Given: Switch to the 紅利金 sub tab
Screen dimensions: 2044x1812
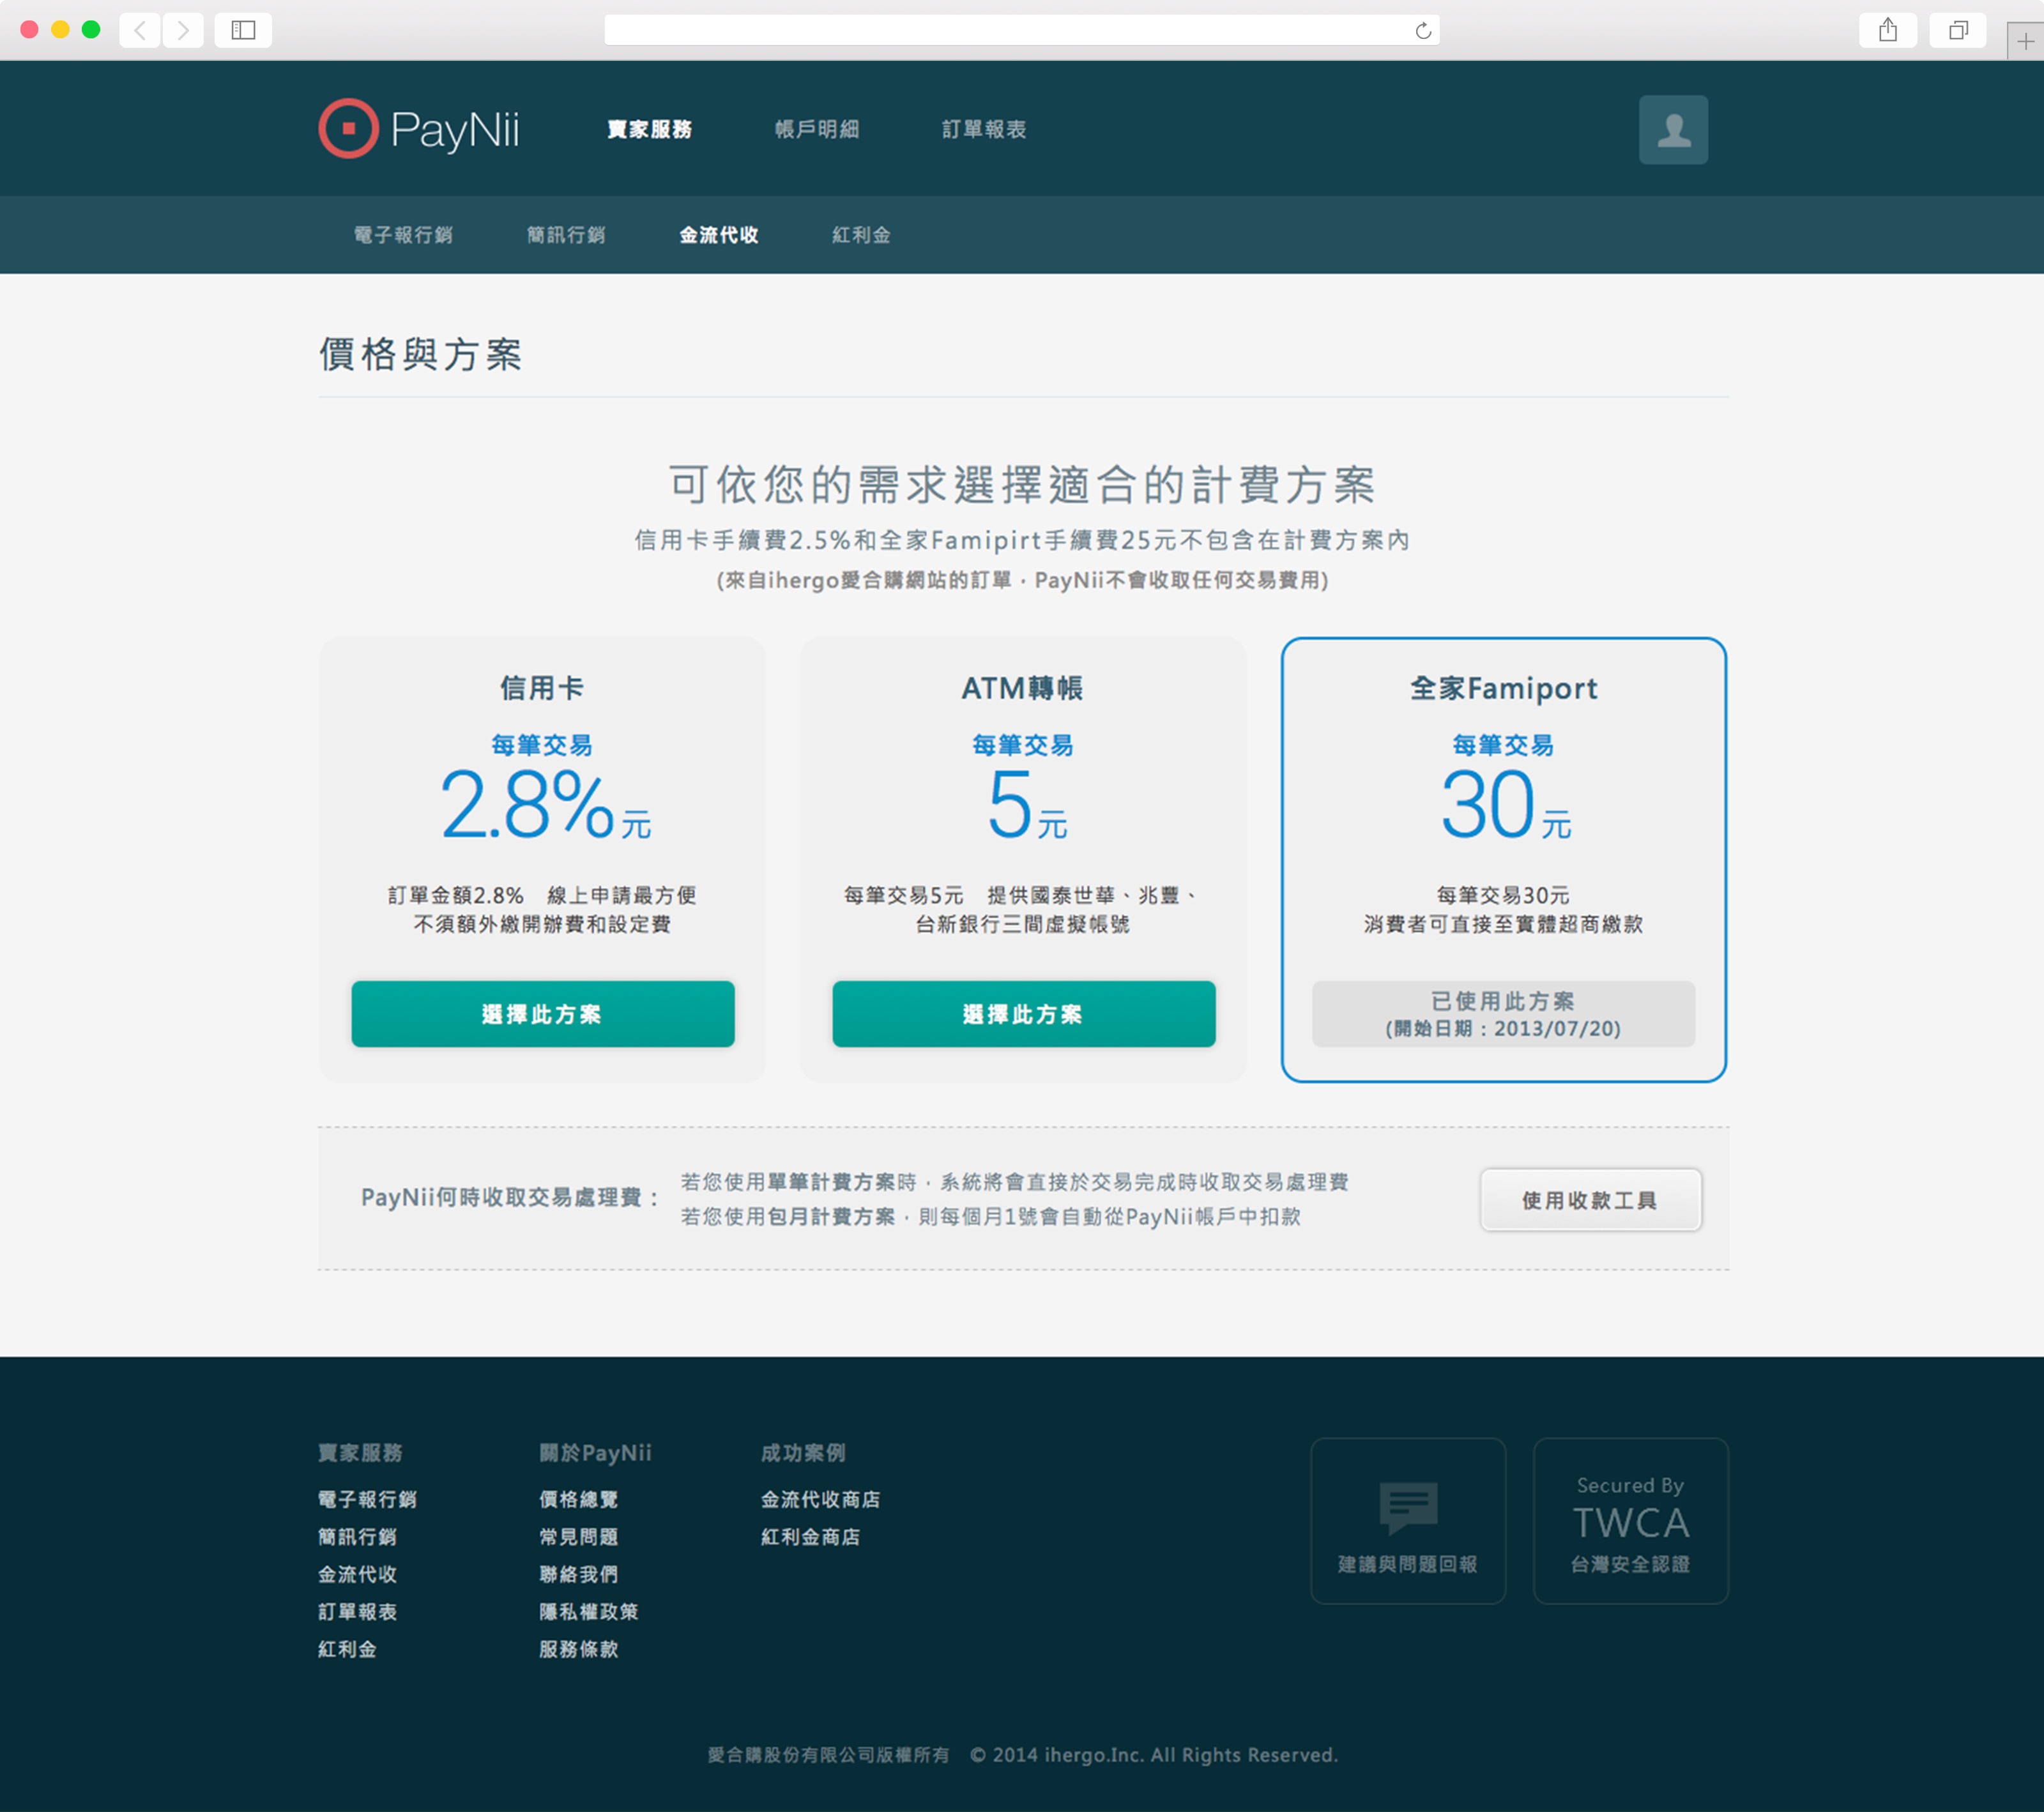Looking at the screenshot, I should tap(861, 235).
